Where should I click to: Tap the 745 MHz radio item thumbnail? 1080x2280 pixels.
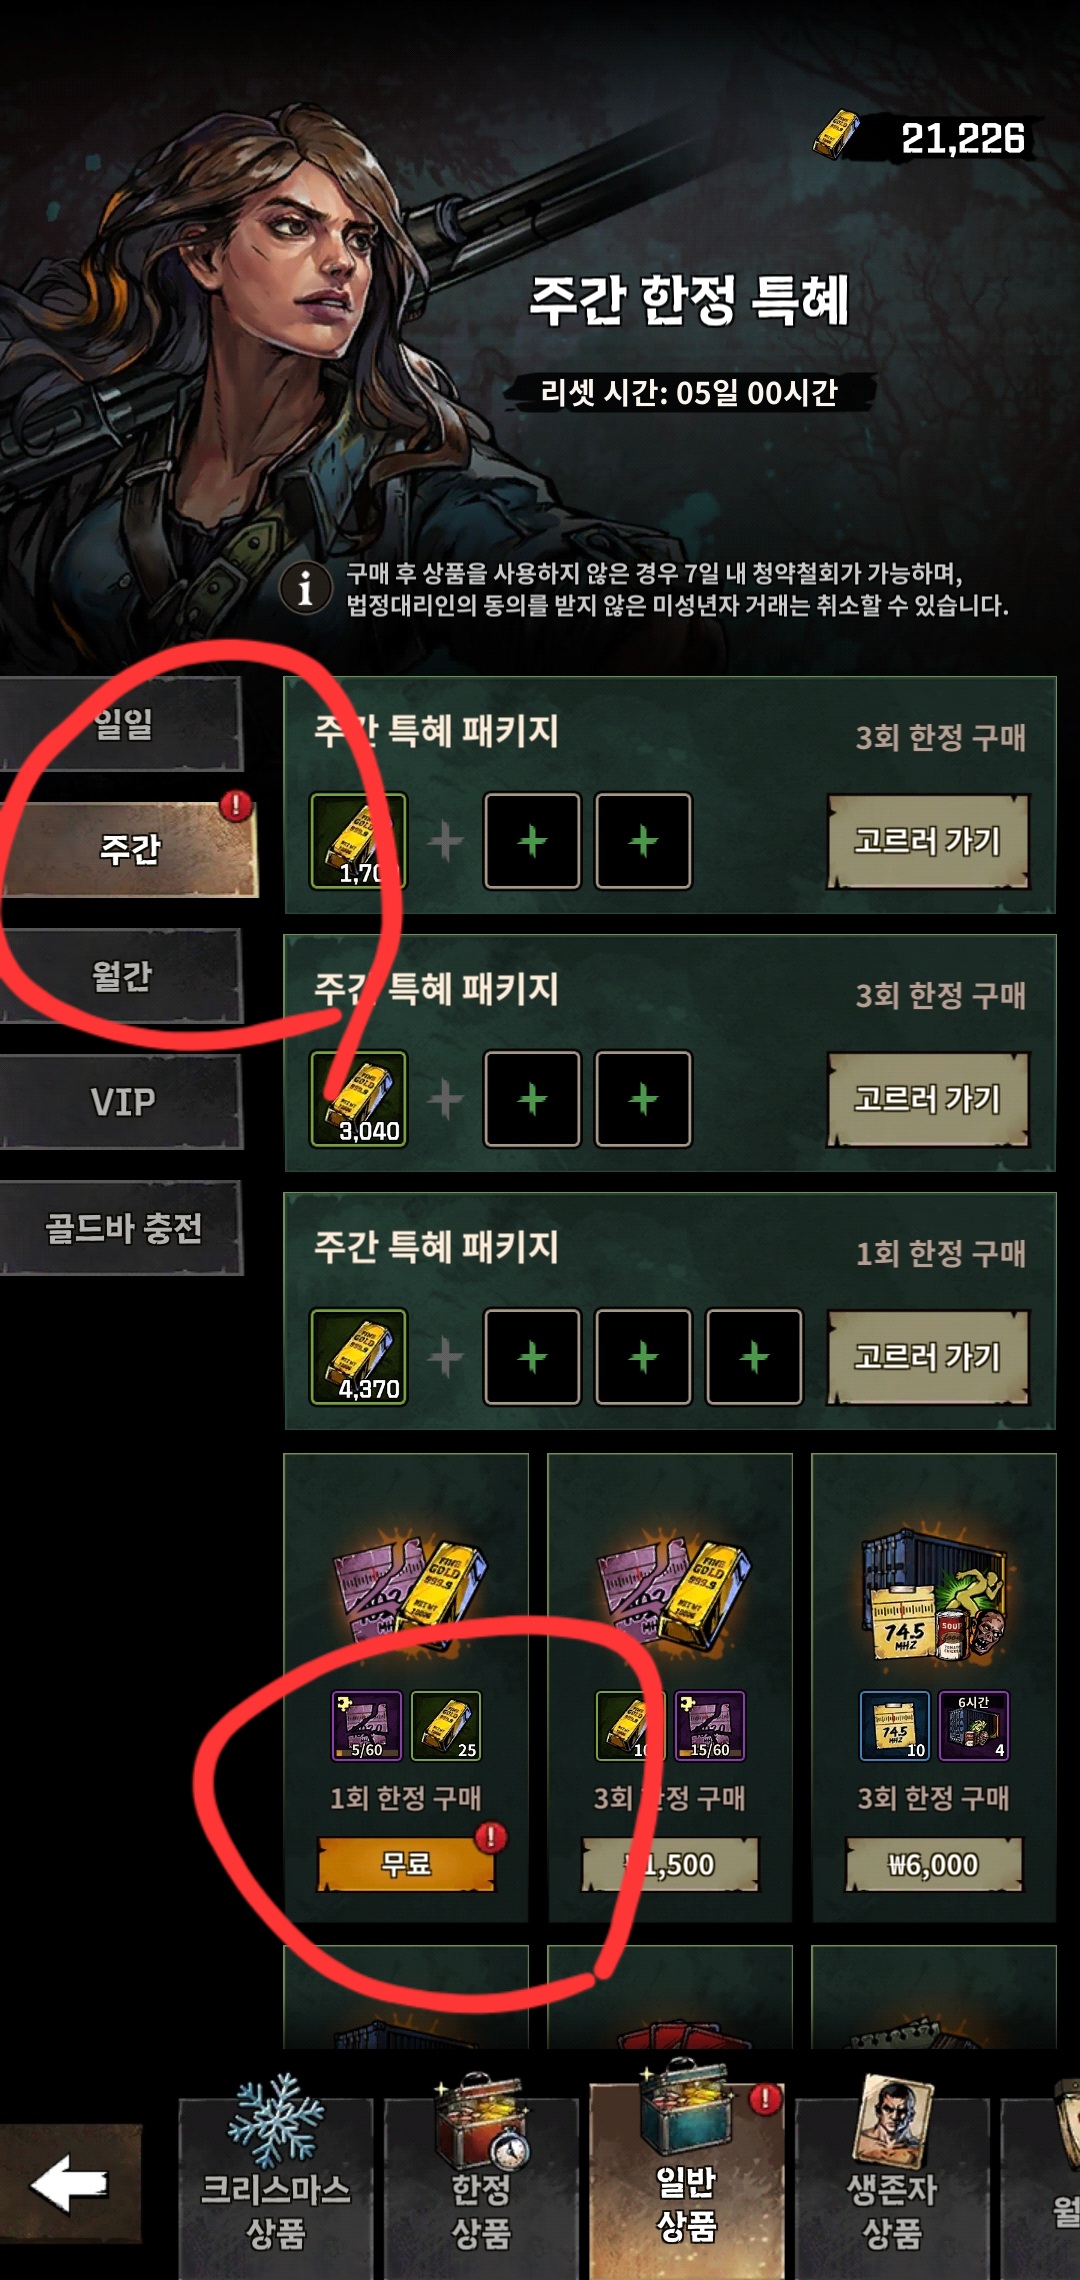[x=895, y=1726]
